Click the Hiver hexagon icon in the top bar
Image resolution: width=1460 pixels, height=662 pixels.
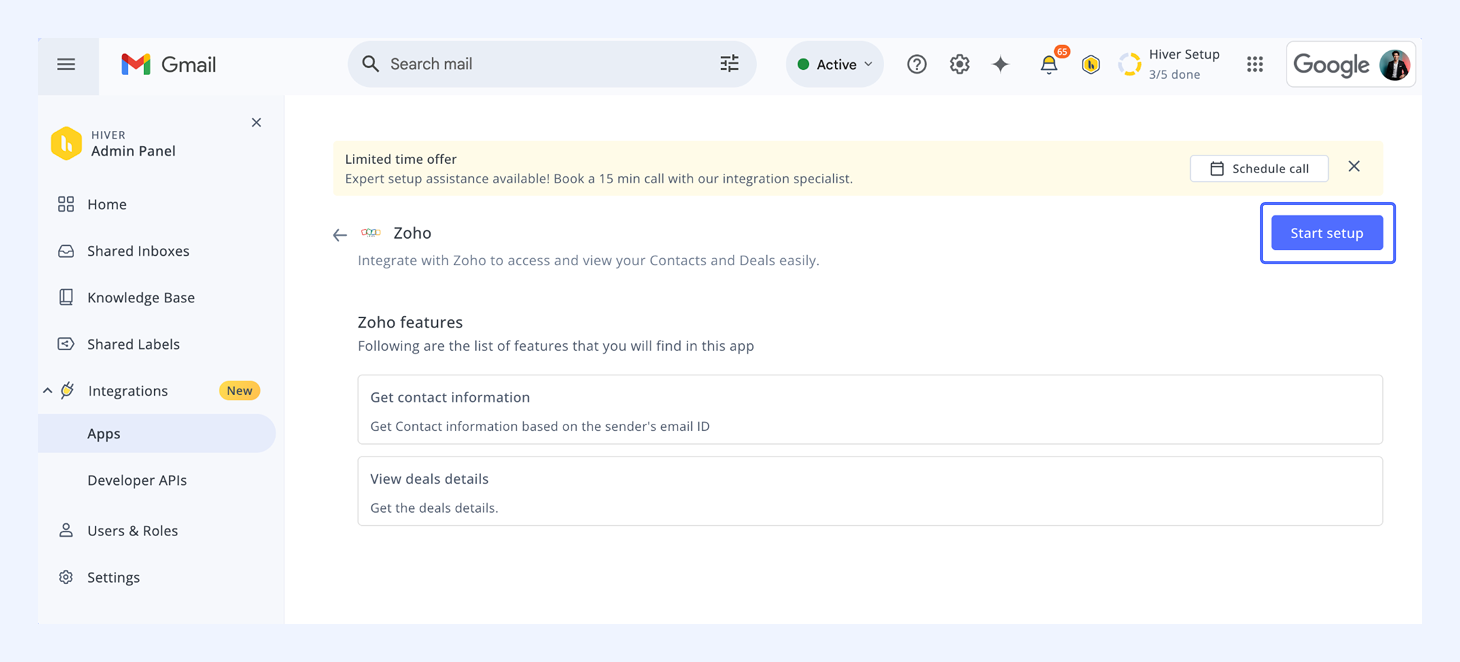[x=1091, y=65]
